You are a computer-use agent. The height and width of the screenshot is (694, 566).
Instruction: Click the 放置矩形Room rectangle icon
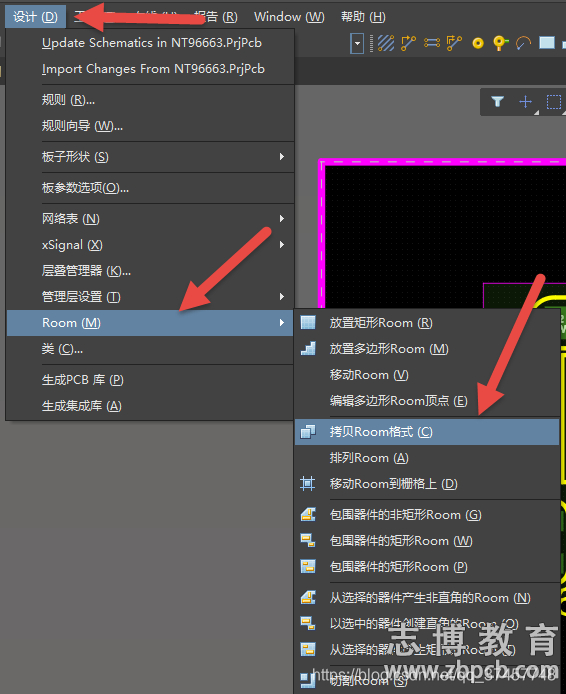[x=308, y=323]
